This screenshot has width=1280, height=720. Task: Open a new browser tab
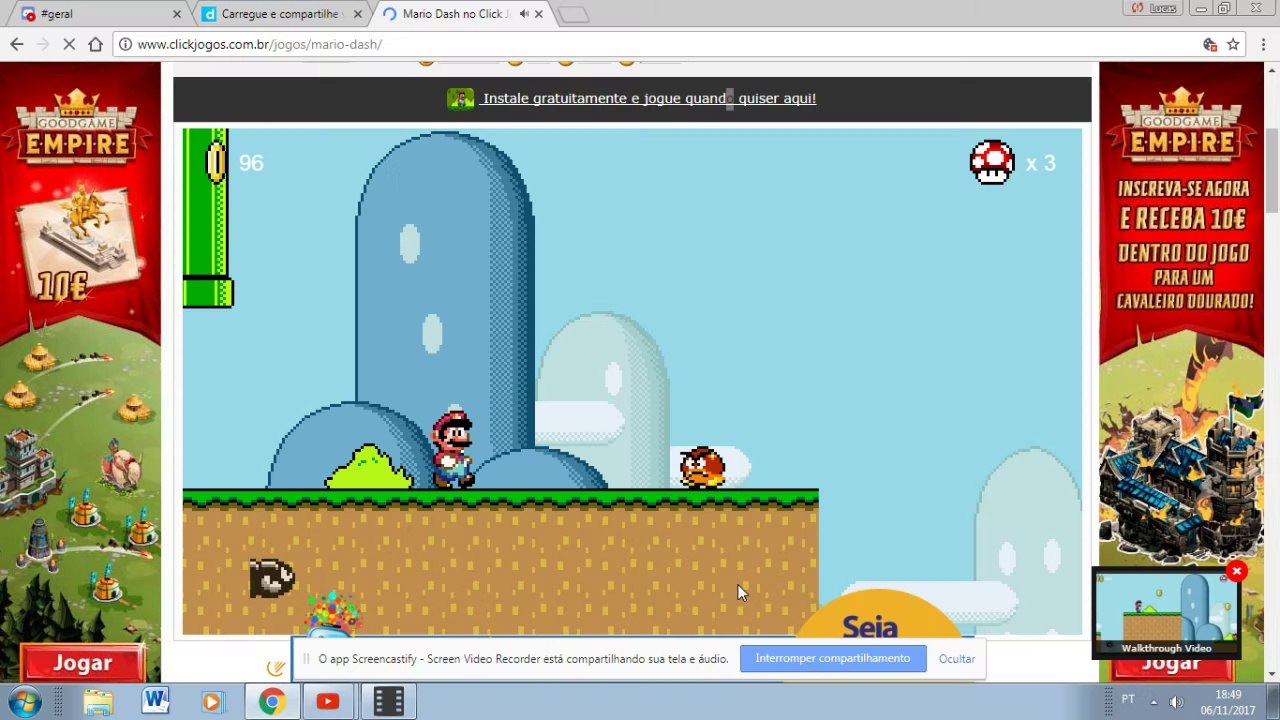[573, 14]
